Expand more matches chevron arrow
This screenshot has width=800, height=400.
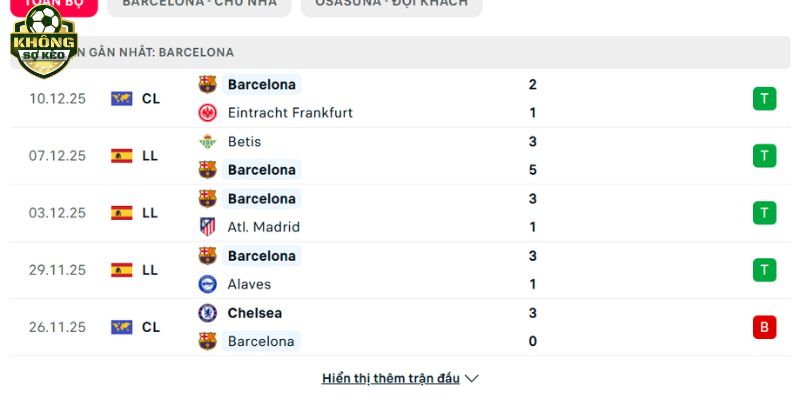[472, 379]
